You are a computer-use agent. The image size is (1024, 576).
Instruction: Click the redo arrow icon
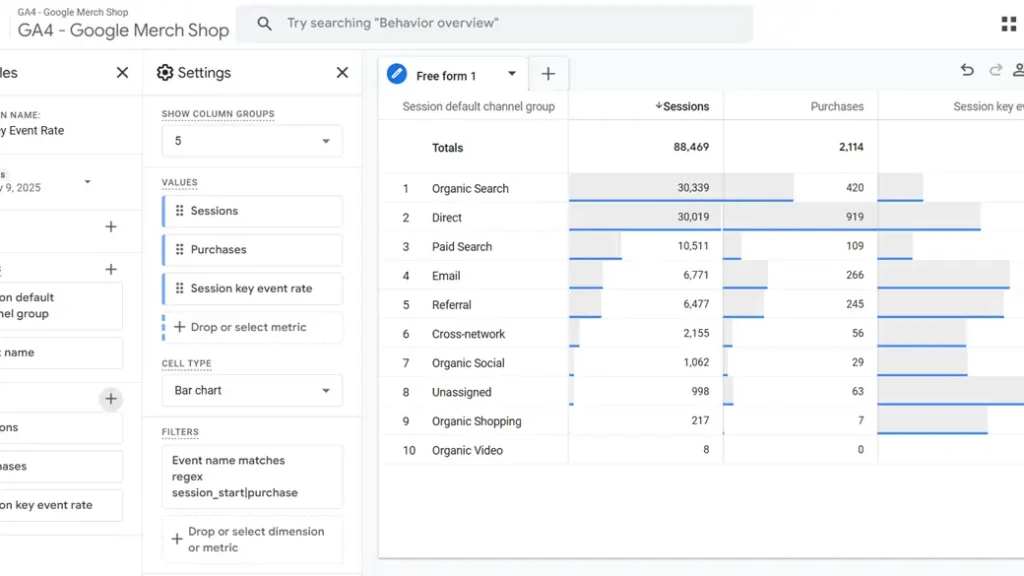[995, 70]
